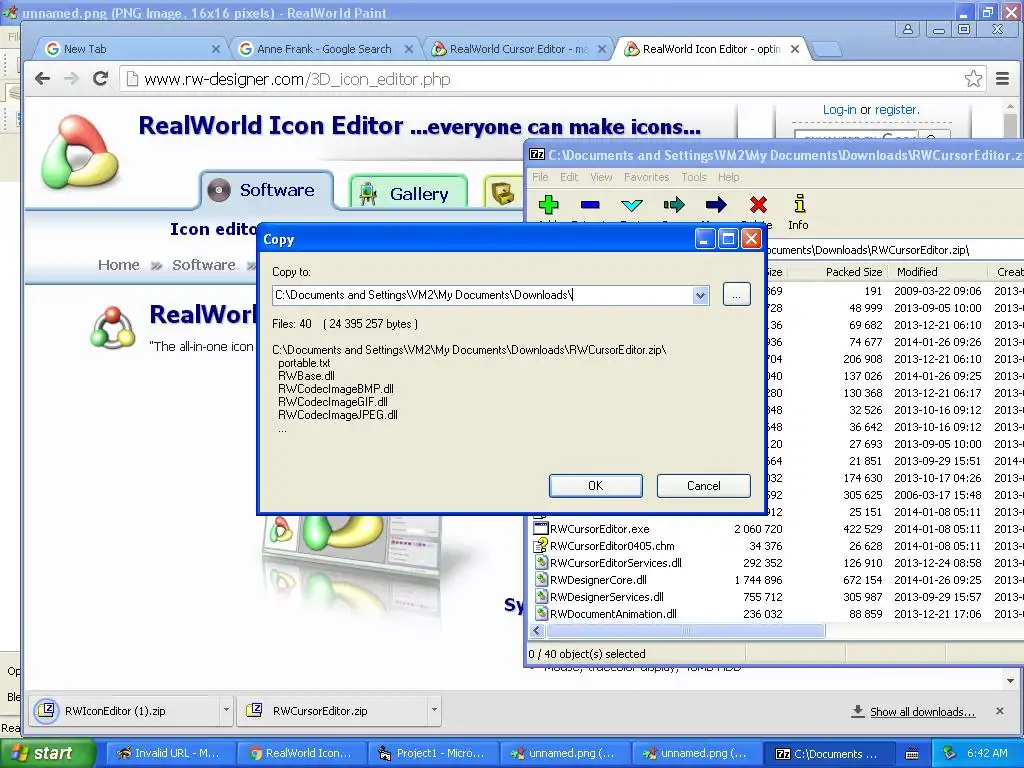Screen dimensions: 1024x768
Task: Click the Copy arrow icon in 7-Zip toolbar
Action: coord(674,205)
